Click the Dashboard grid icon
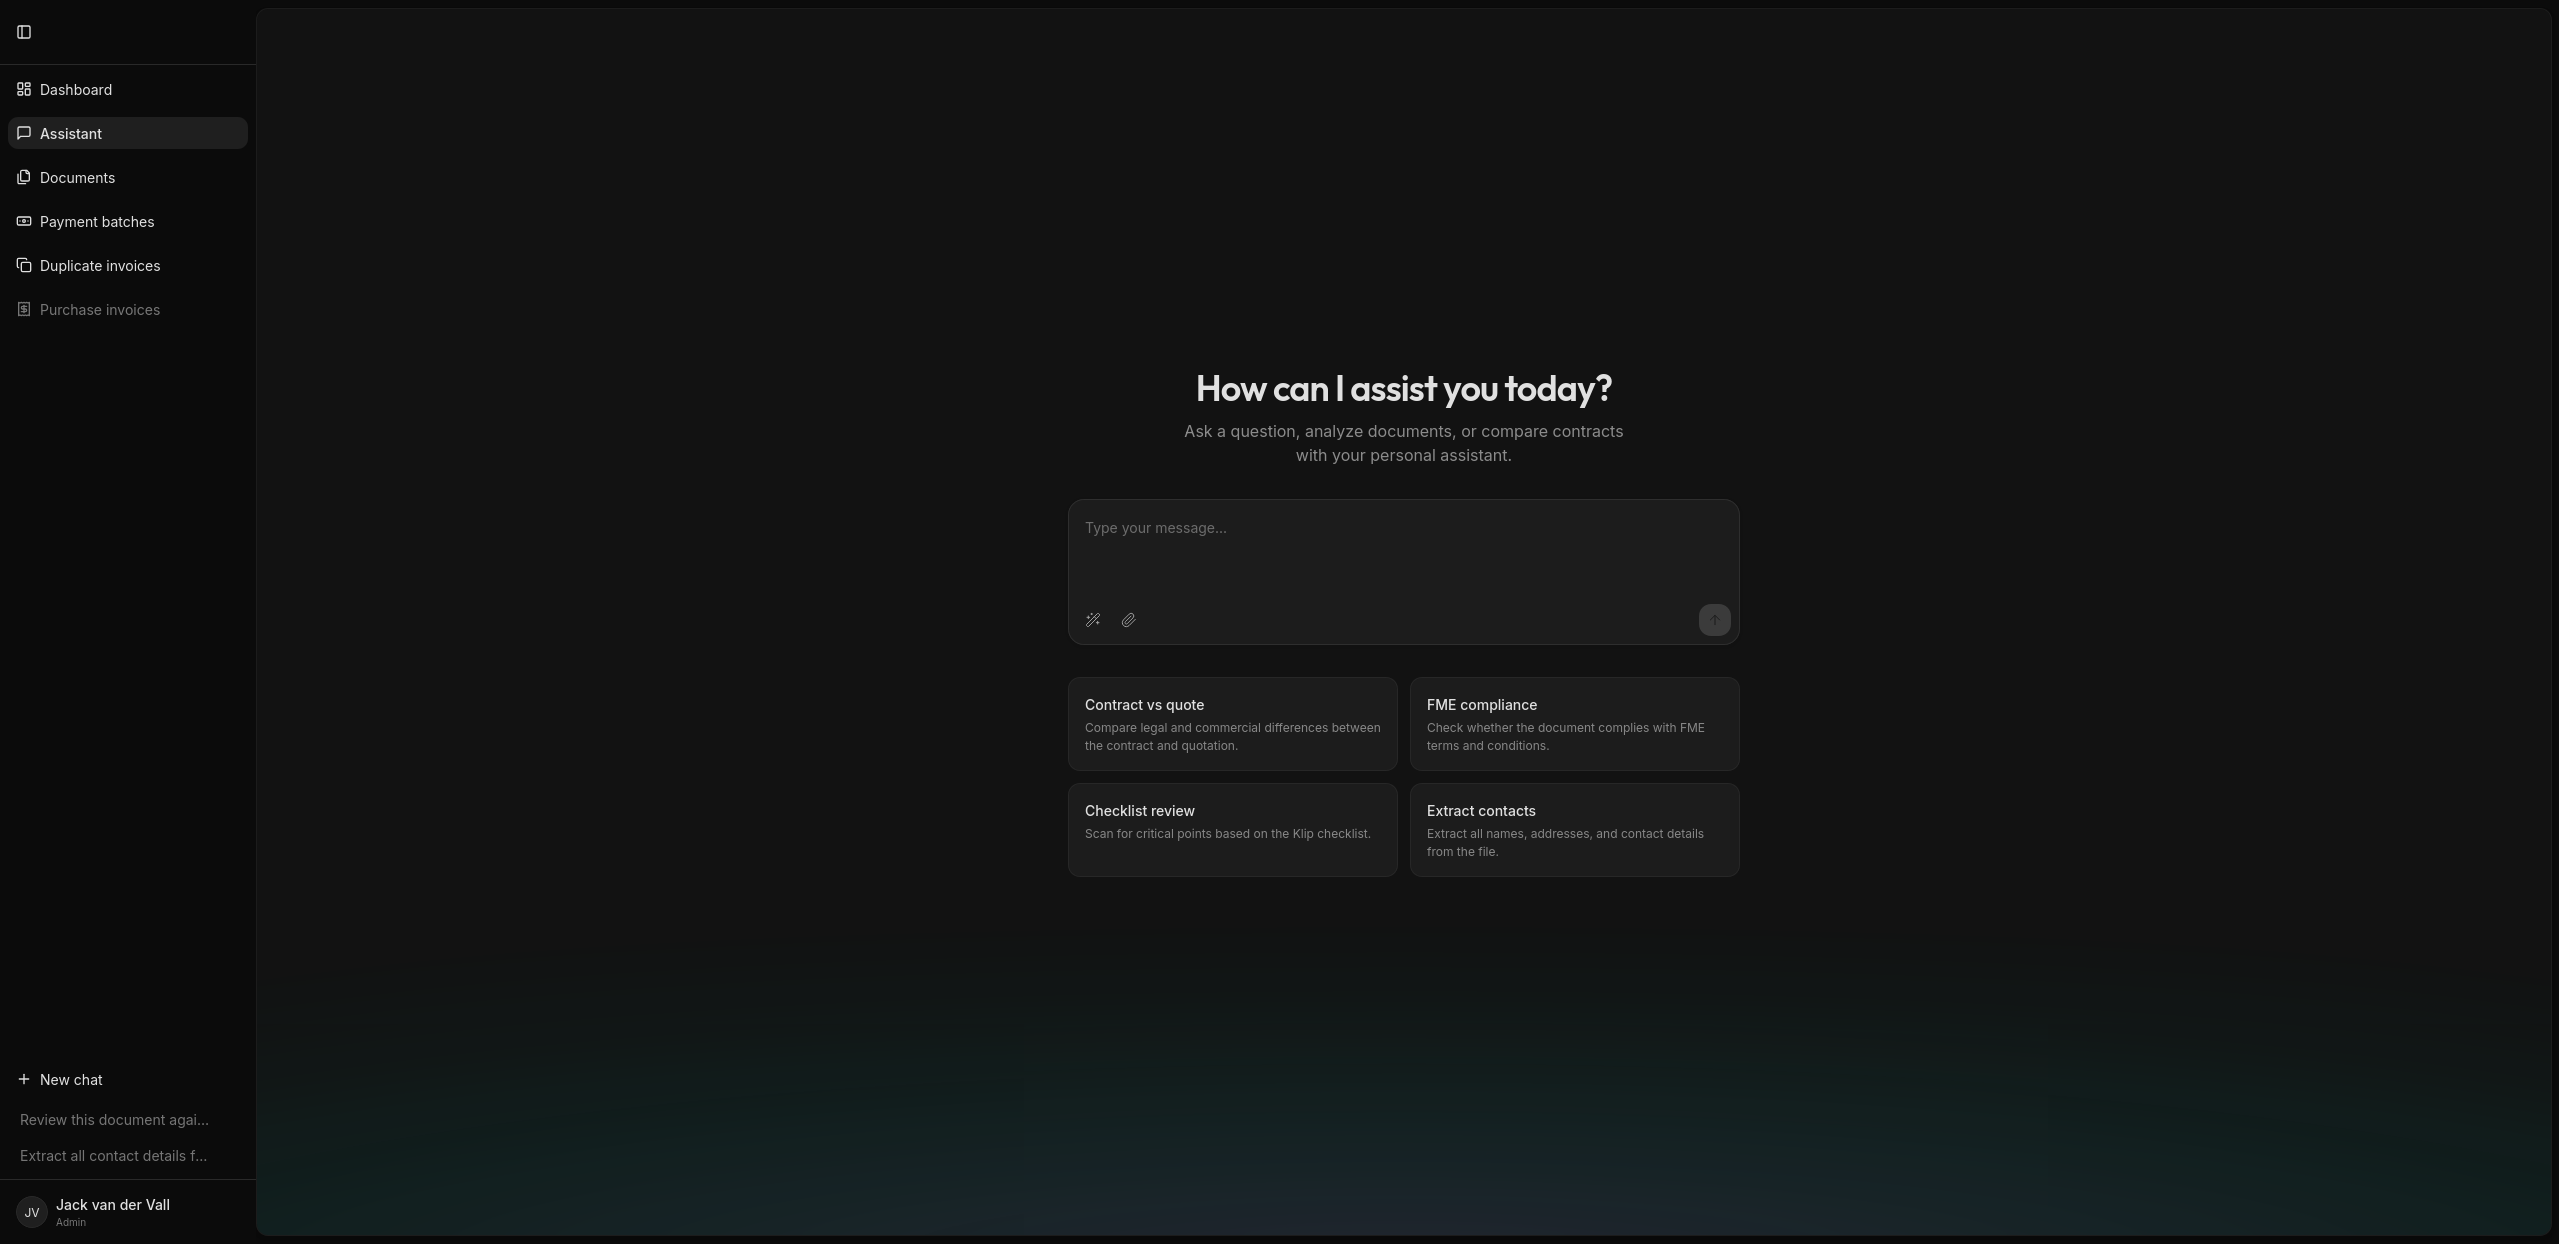This screenshot has width=2559, height=1244. click(24, 89)
